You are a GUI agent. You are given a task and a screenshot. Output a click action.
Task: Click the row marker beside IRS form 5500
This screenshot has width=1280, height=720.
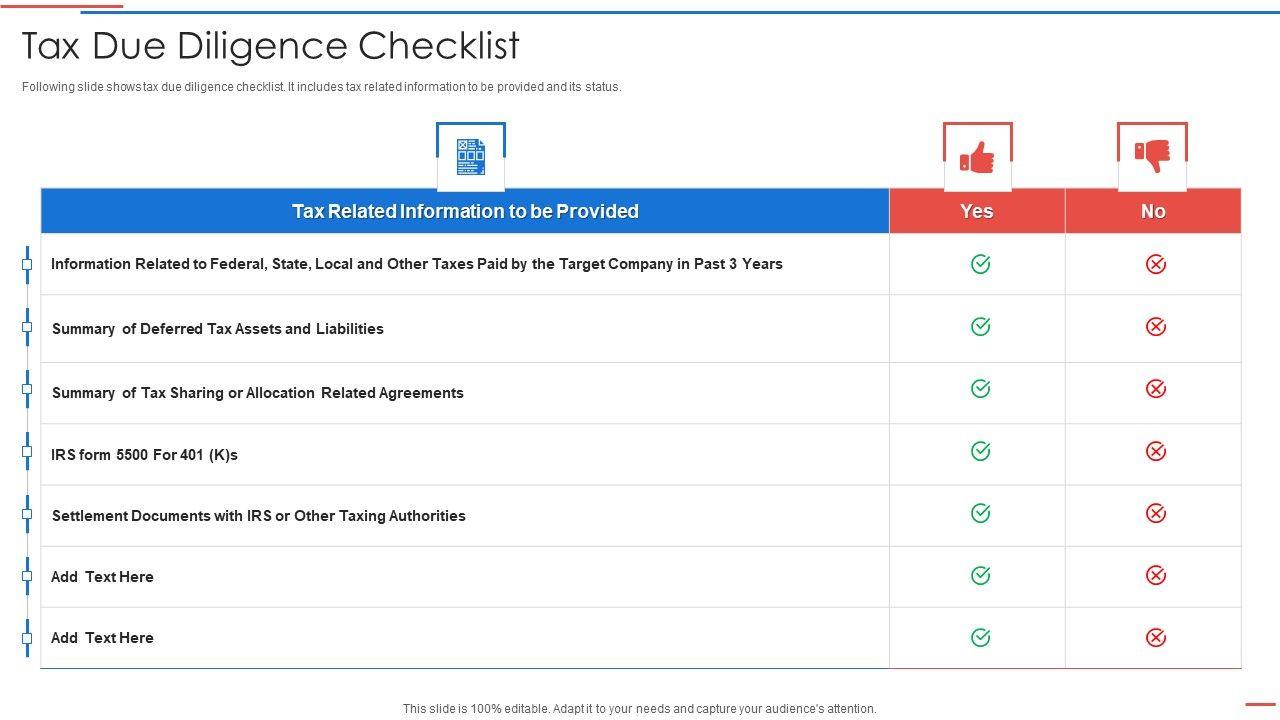(x=27, y=452)
